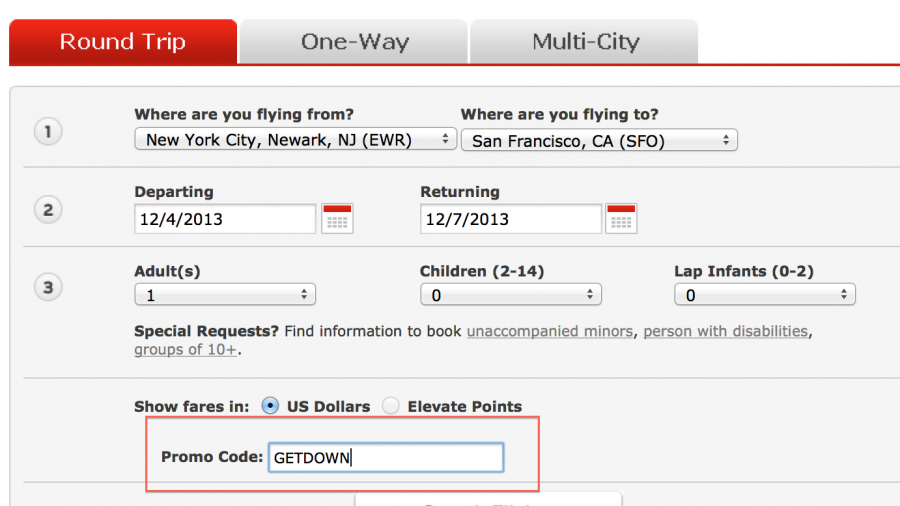Screen dimensions: 900x506
Task: Expand the Lap Infants (0-2) dropdown
Action: pyautogui.click(x=764, y=295)
